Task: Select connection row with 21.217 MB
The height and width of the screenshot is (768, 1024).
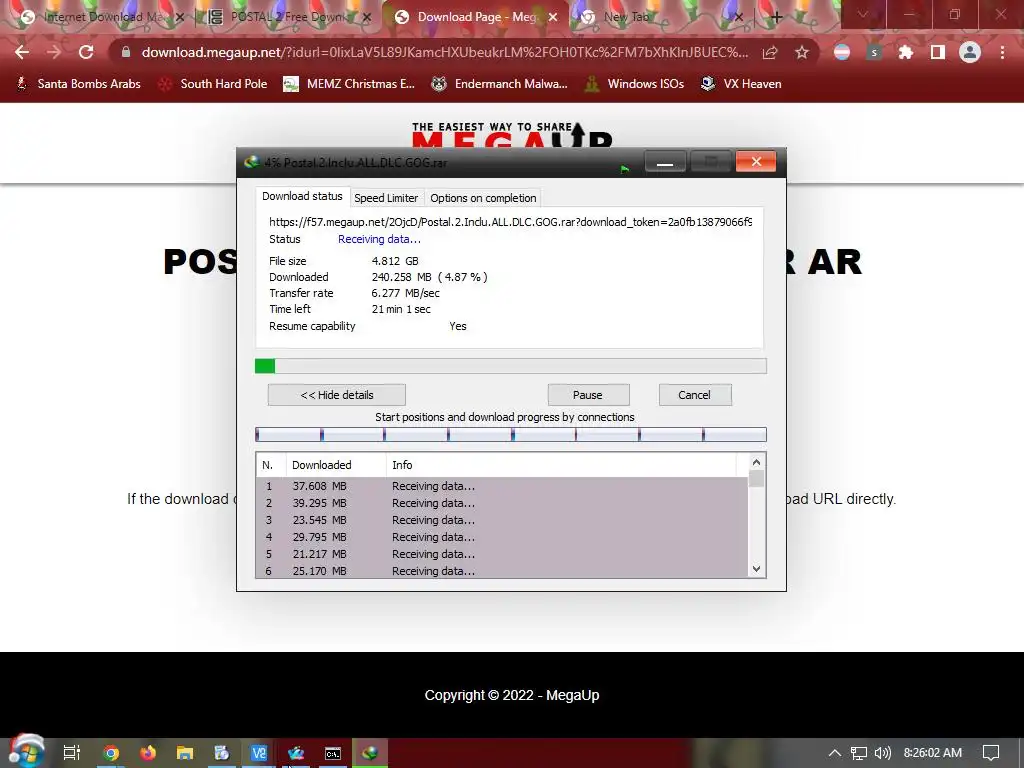Action: click(502, 554)
